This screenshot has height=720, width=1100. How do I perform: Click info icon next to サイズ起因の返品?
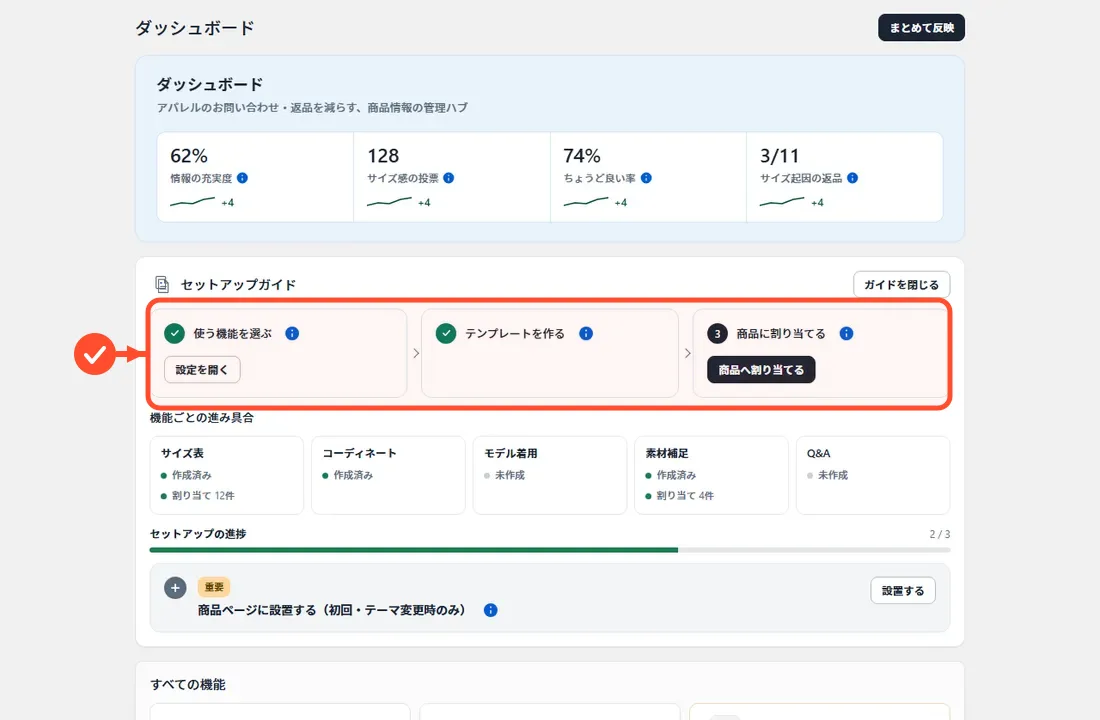click(852, 178)
